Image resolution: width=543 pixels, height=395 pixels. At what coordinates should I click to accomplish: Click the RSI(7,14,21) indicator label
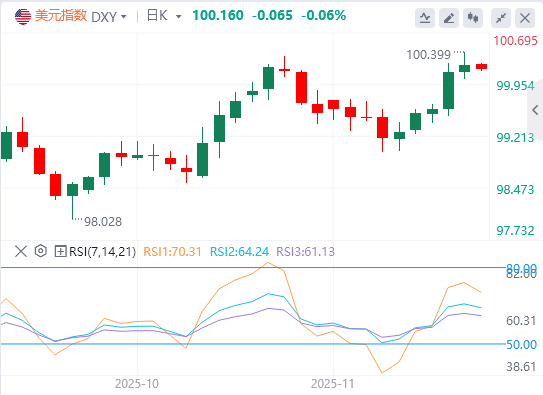[103, 251]
